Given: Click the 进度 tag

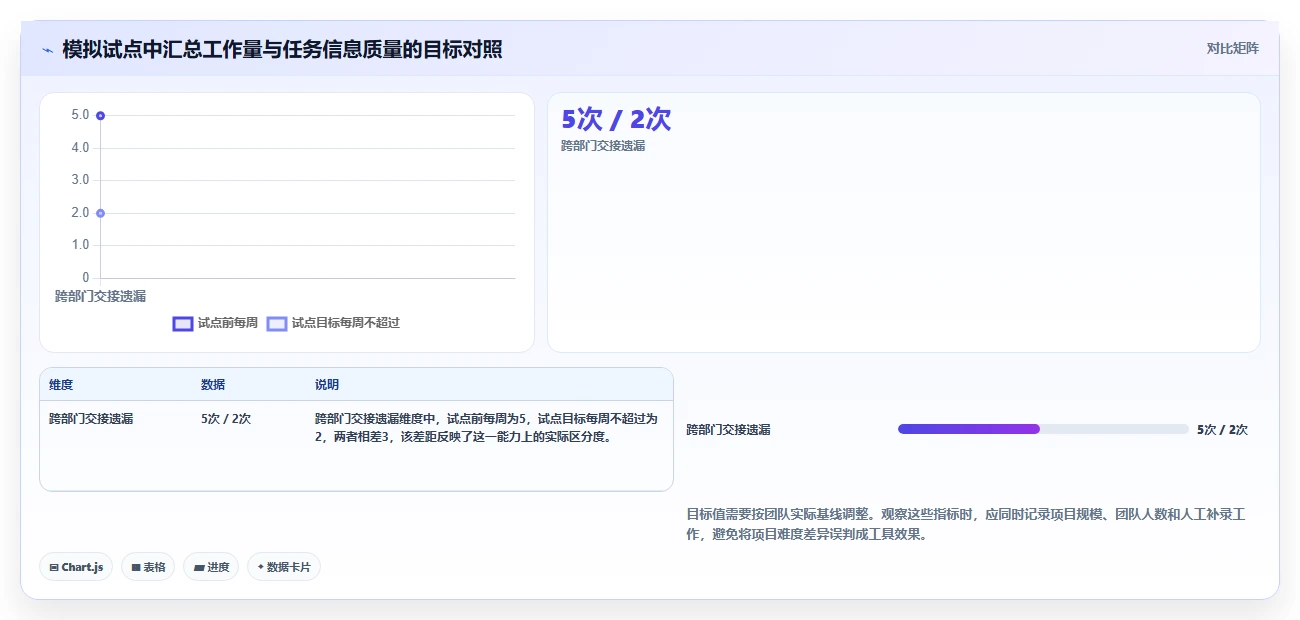Looking at the screenshot, I should pyautogui.click(x=211, y=567).
